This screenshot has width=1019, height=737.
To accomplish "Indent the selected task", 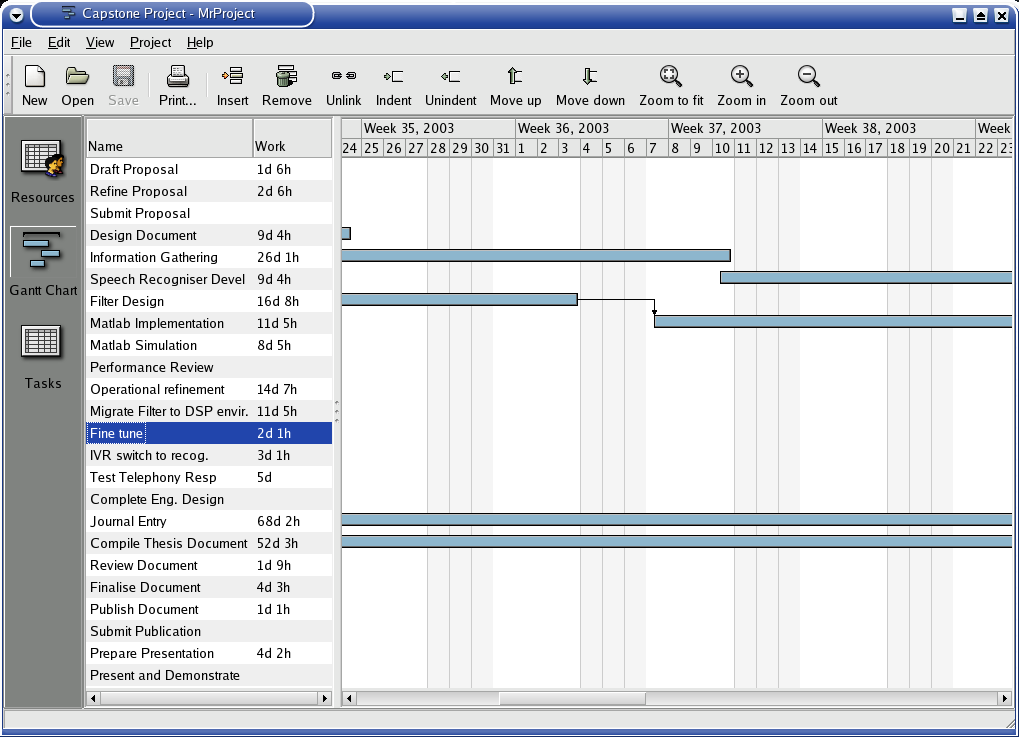I will coord(393,77).
